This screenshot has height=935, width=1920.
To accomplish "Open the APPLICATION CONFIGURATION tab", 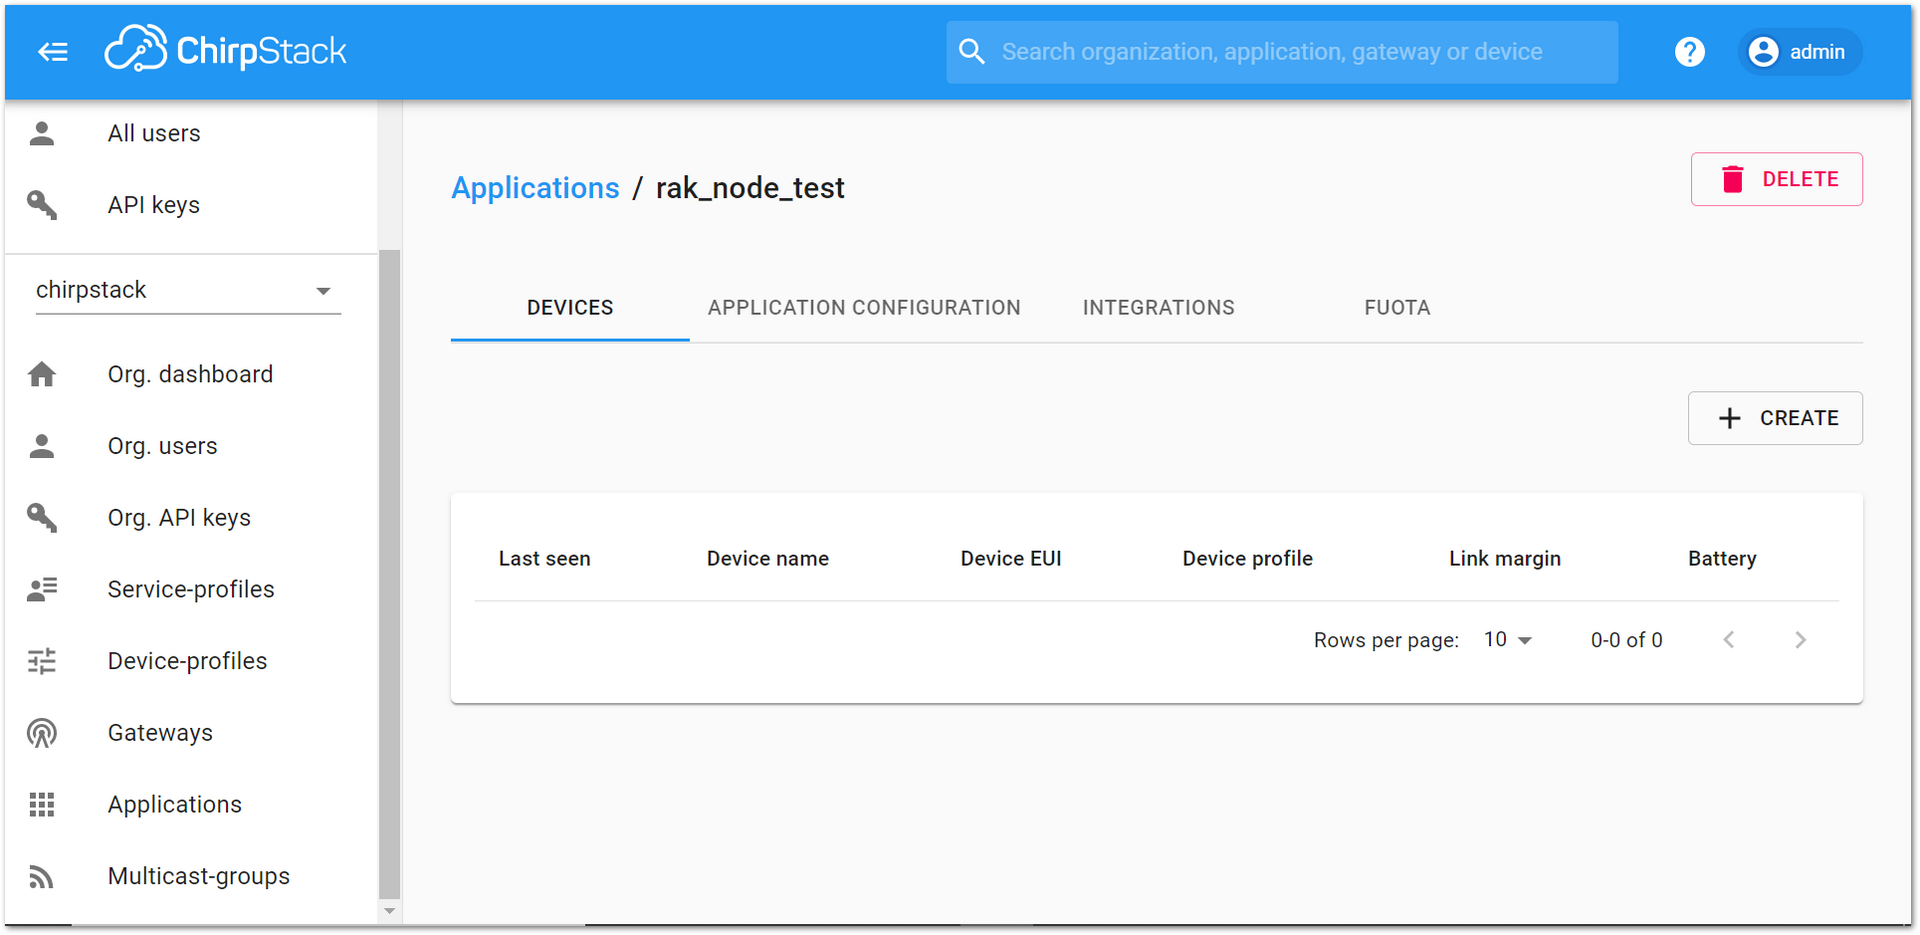I will [x=864, y=308].
